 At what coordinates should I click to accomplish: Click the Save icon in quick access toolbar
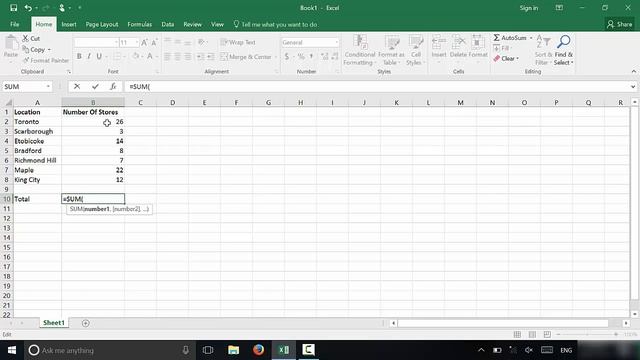tap(13, 8)
